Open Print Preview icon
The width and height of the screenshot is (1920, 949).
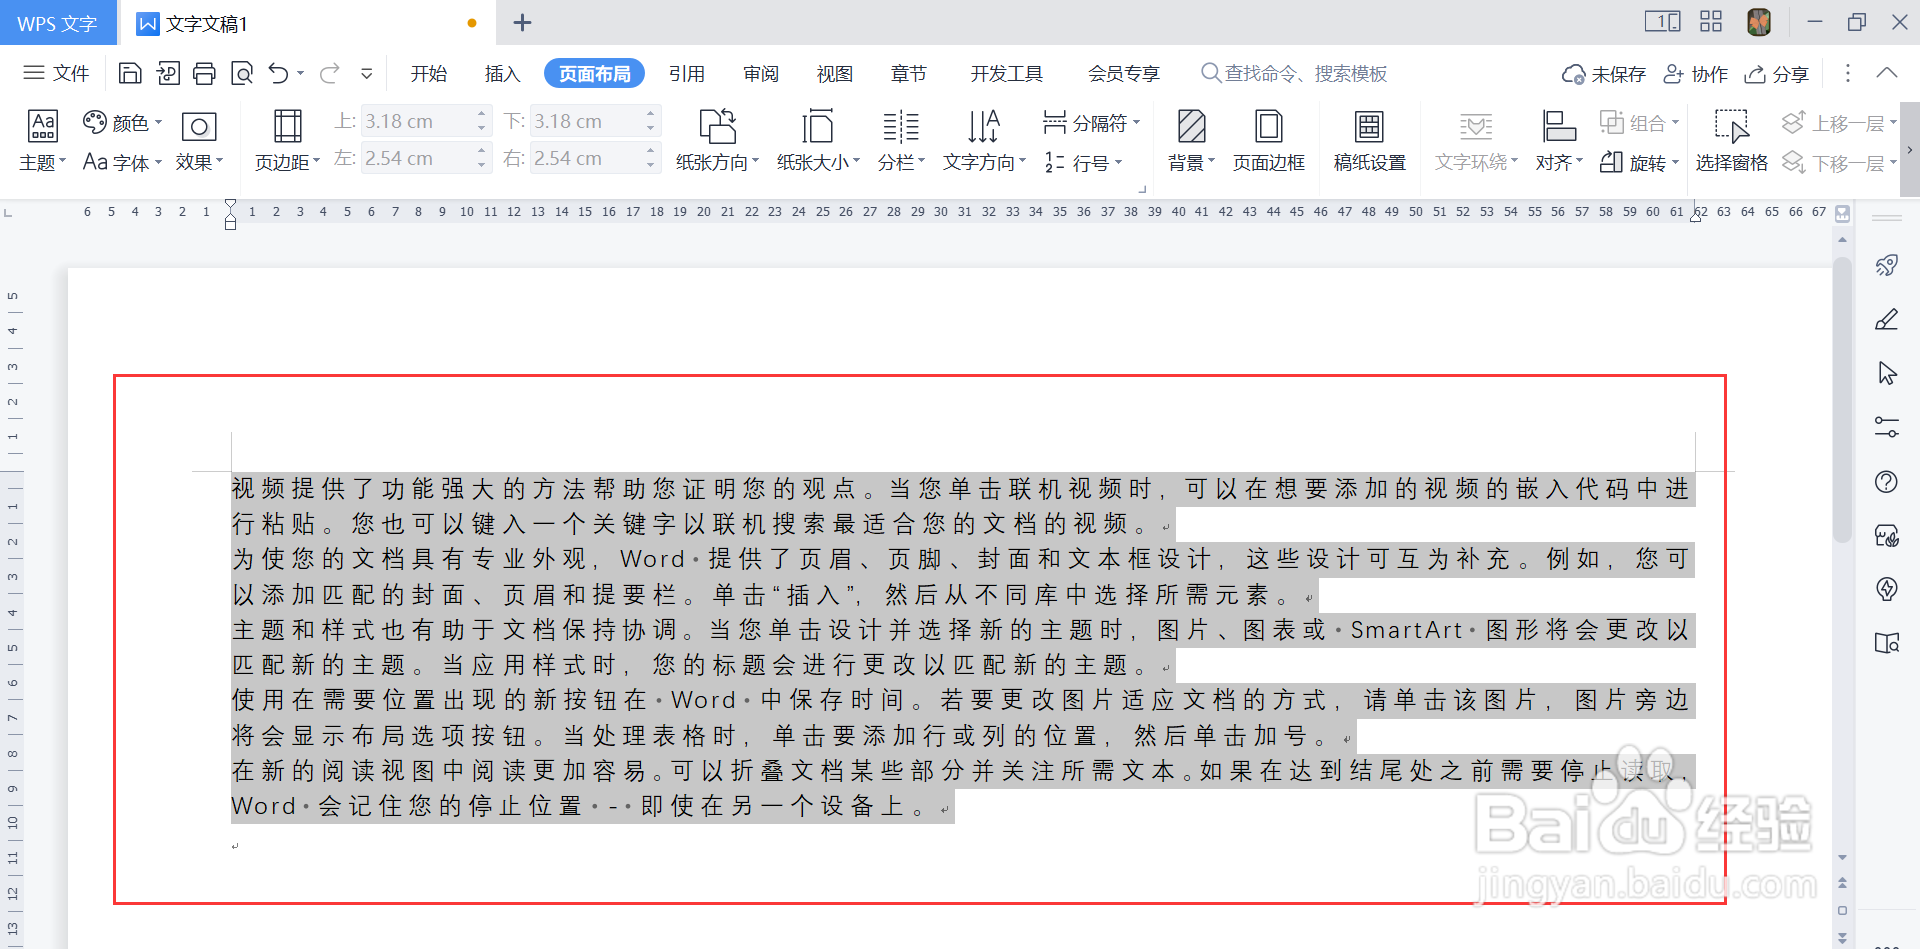[x=242, y=73]
